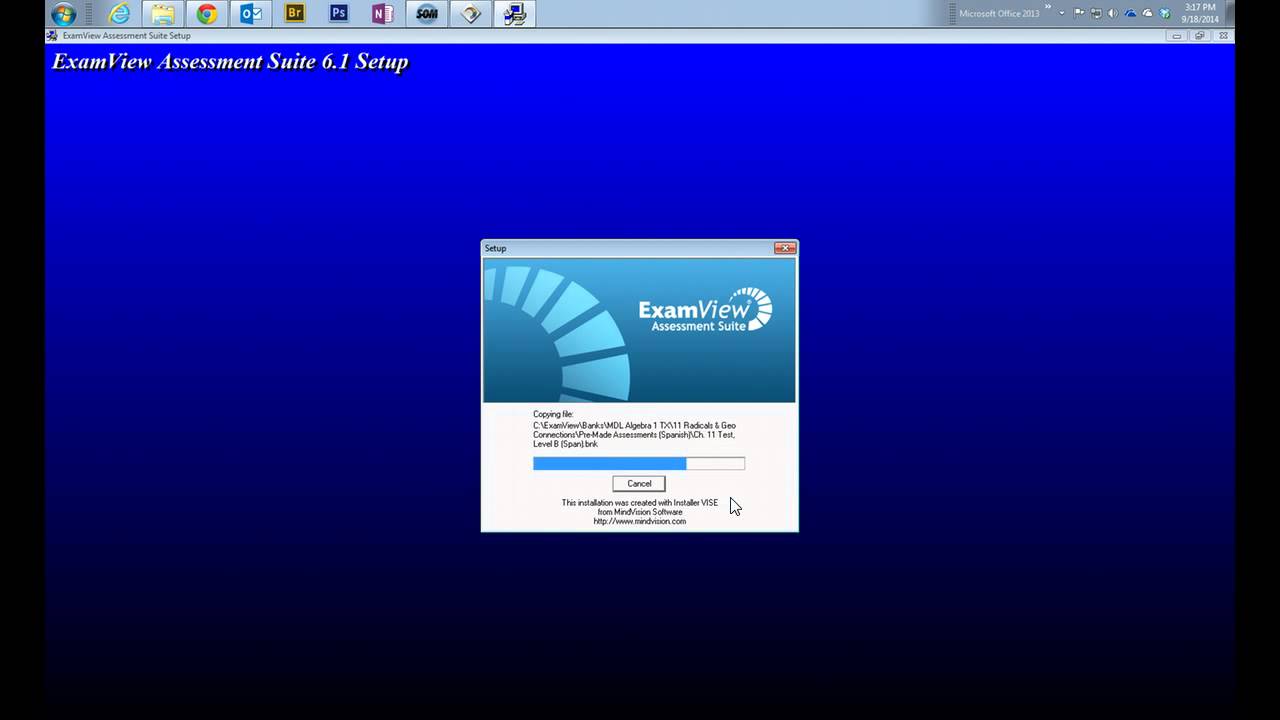Image resolution: width=1280 pixels, height=720 pixels.
Task: Open OneNote from the taskbar
Action: 382,14
